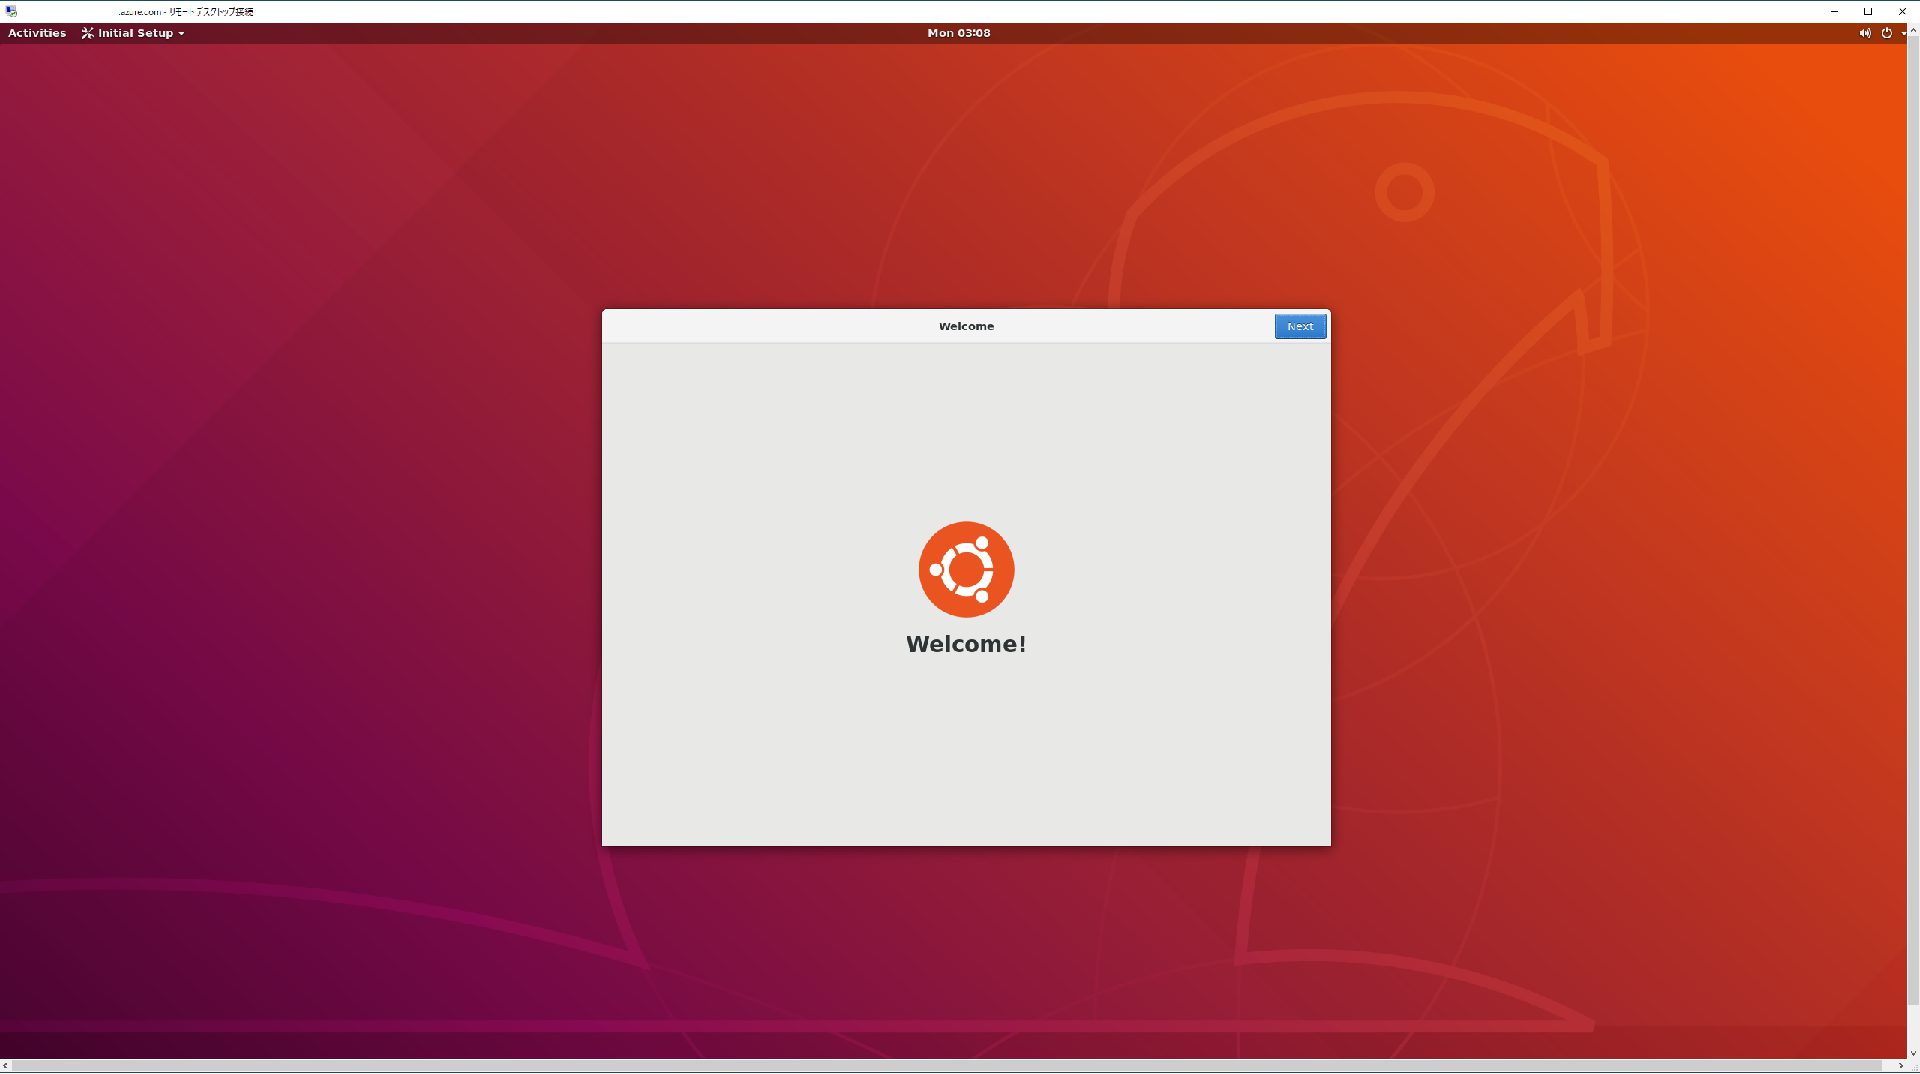This screenshot has width=1920, height=1074.
Task: Click the Initial Setup tools icon
Action: tap(88, 33)
